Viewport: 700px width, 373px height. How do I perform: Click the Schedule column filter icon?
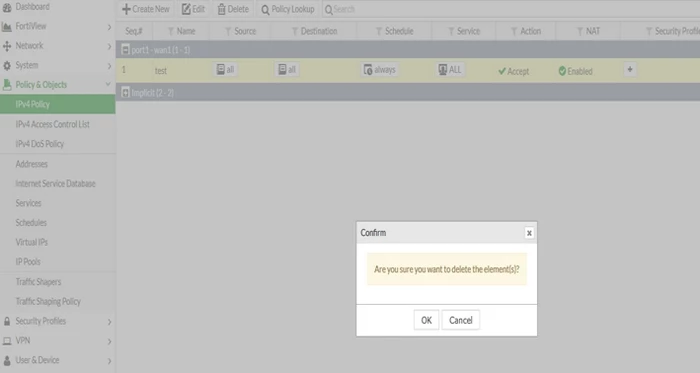tap(379, 31)
